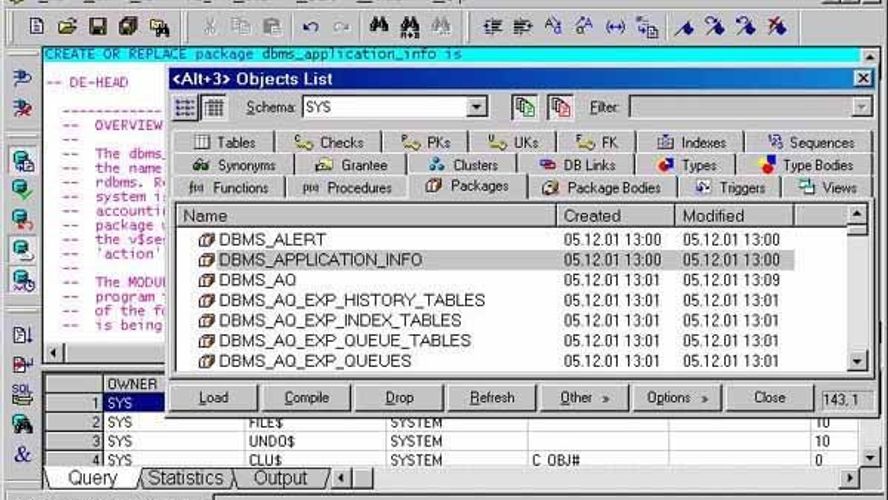Toggle the list view mode button
The width and height of the screenshot is (888, 500).
pyautogui.click(x=186, y=108)
